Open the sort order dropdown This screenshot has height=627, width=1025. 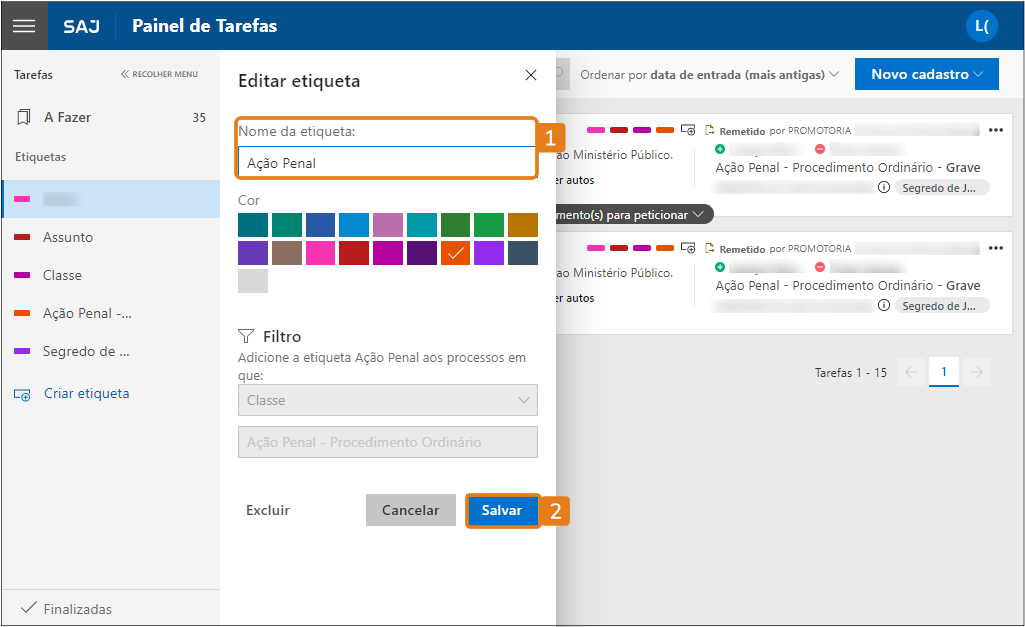(x=714, y=75)
